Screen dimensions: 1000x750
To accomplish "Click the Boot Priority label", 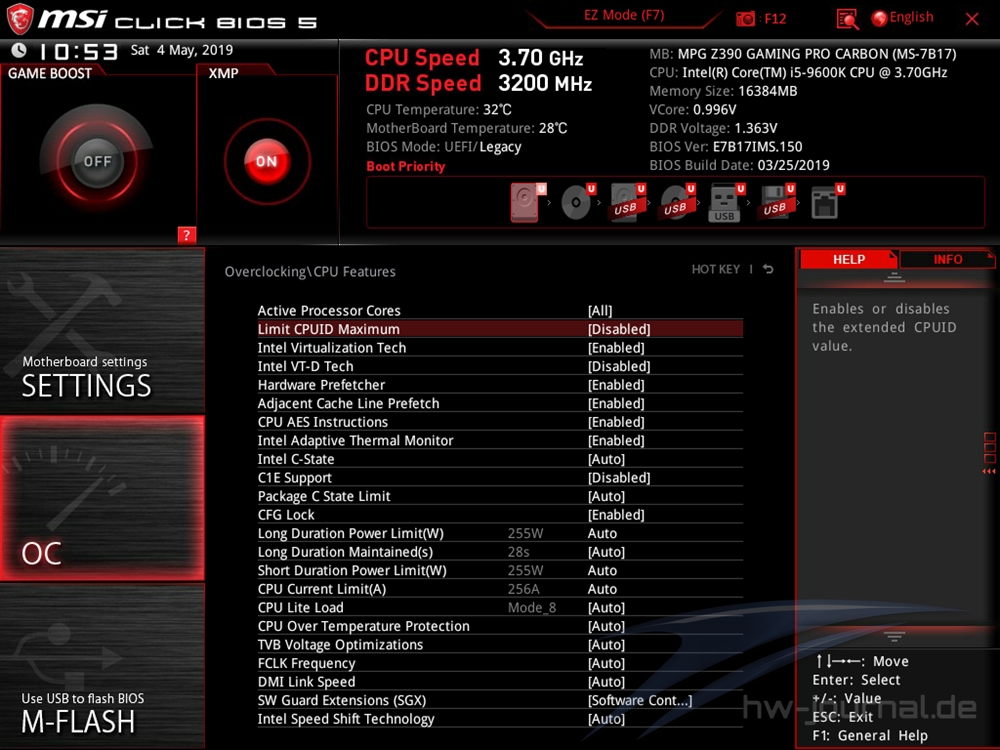I will point(406,166).
